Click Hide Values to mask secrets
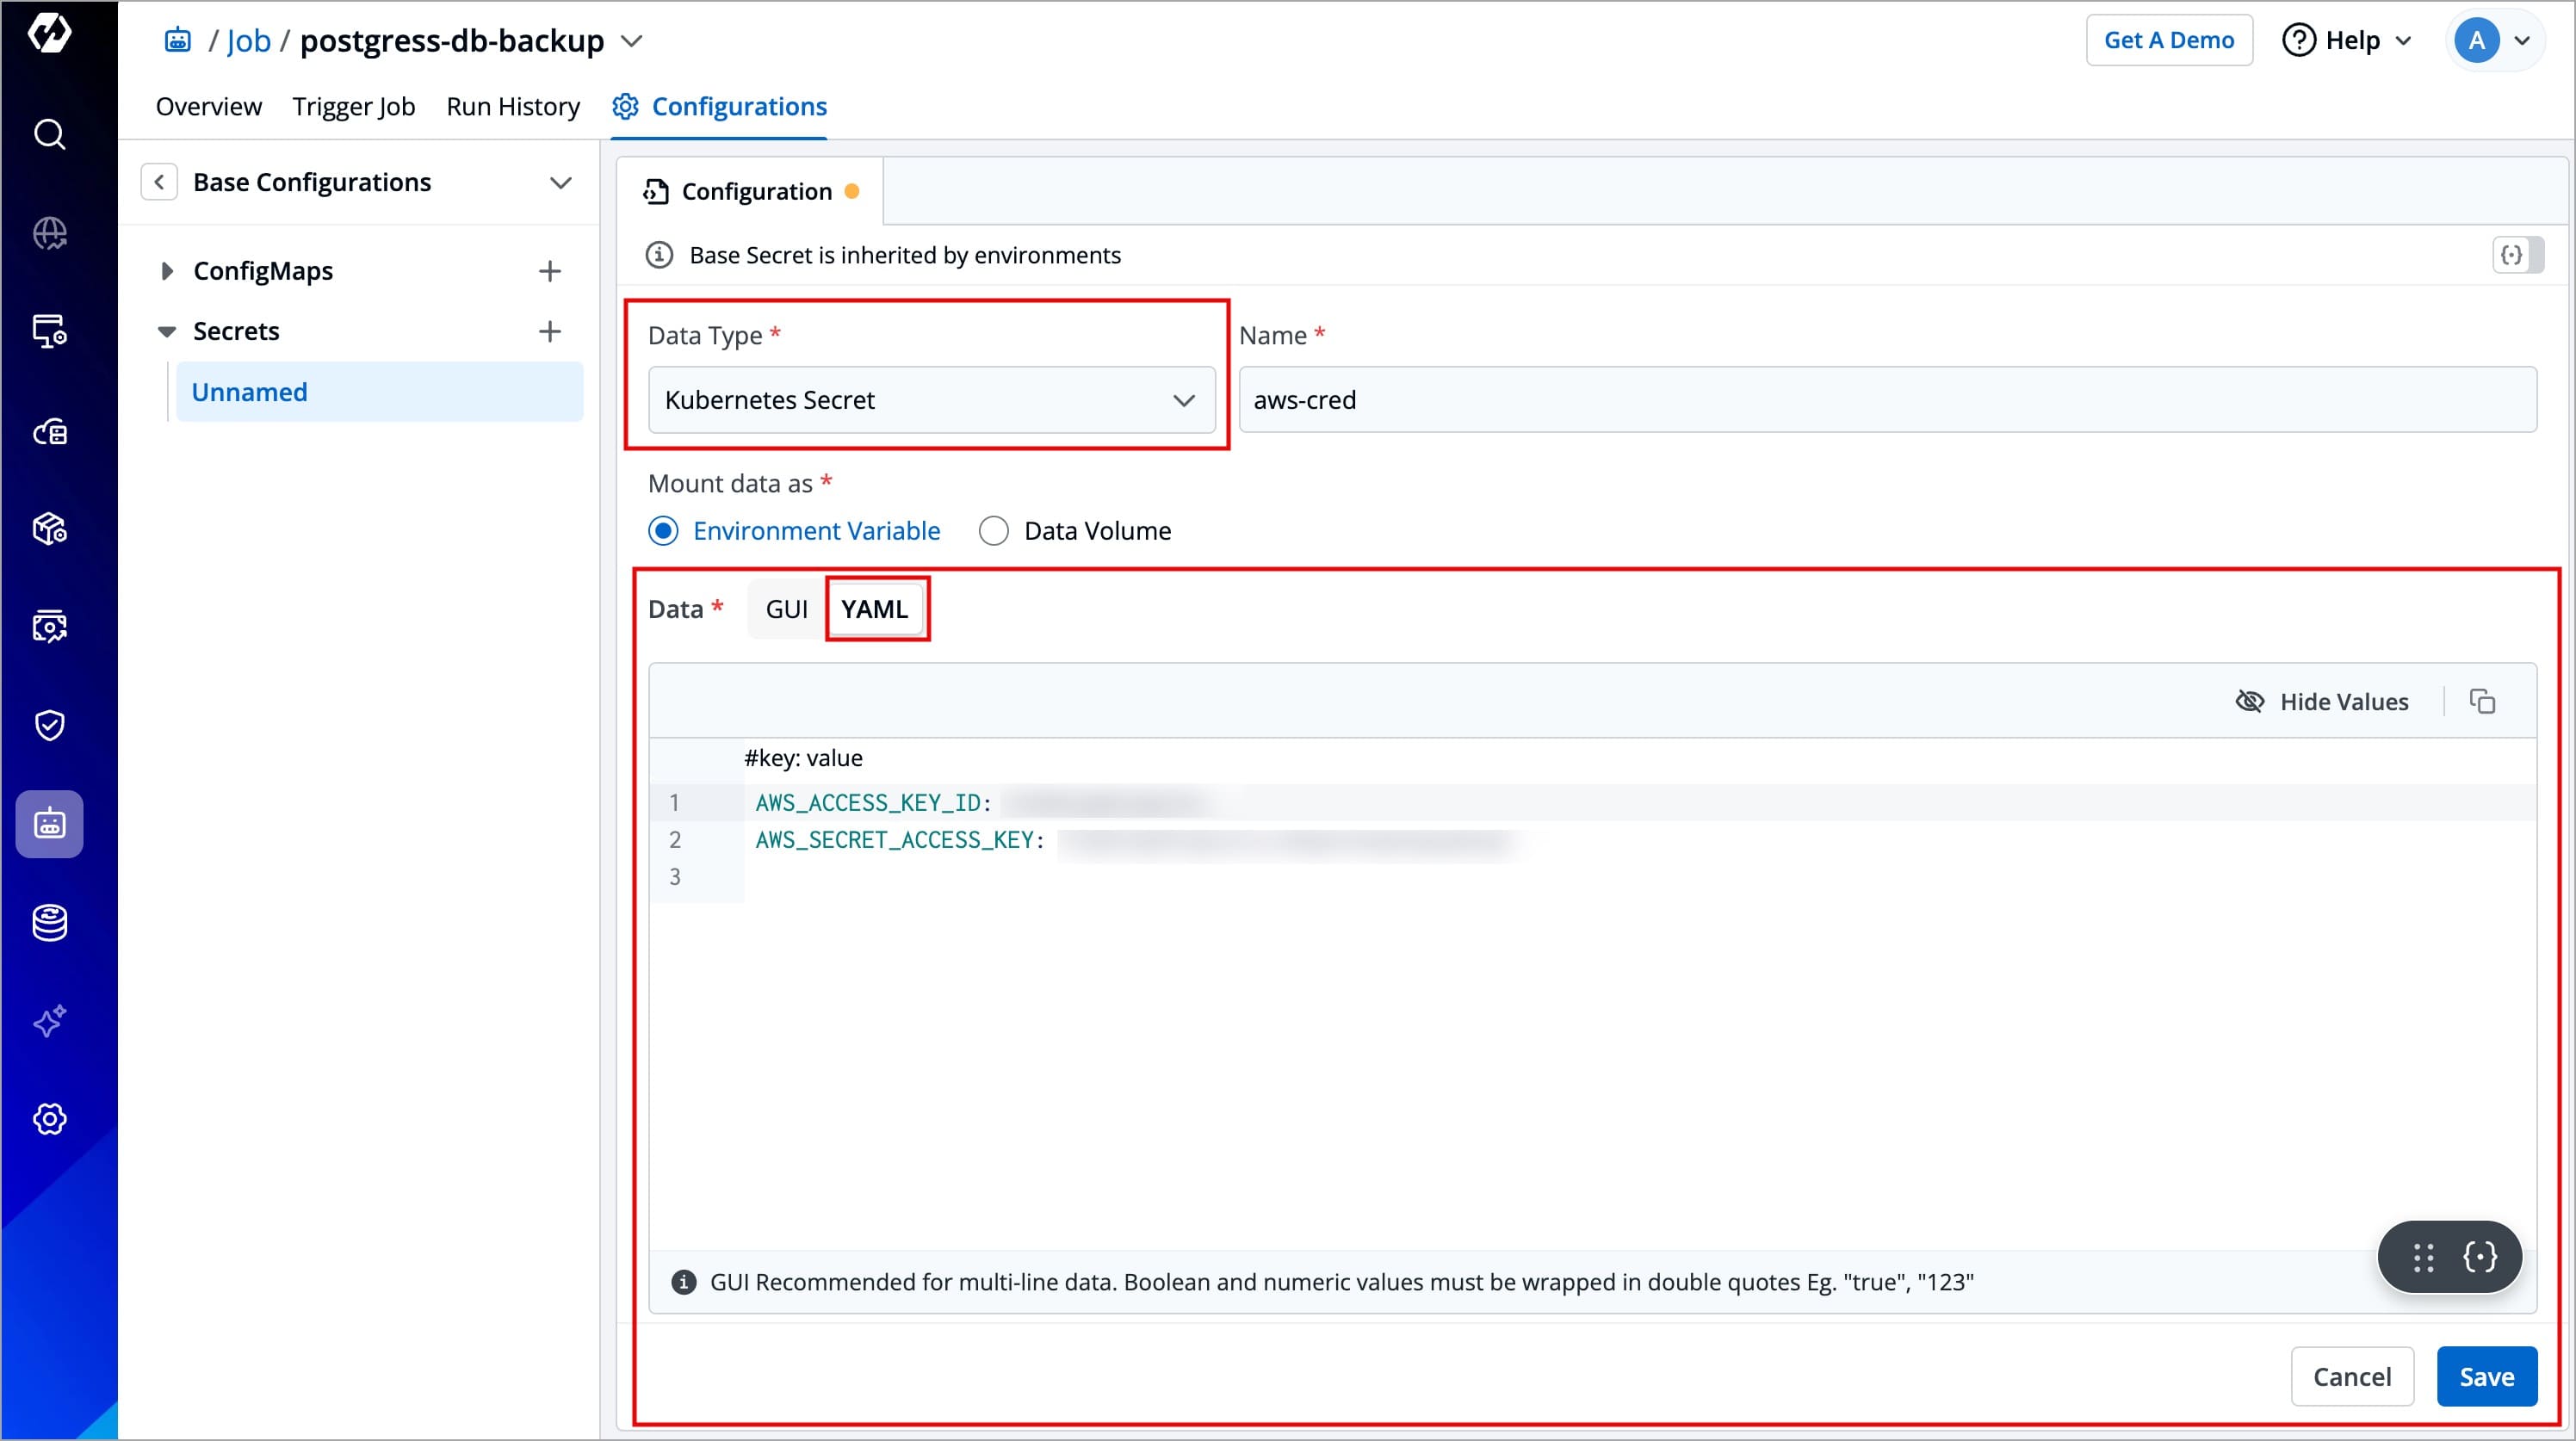Viewport: 2576px width, 1441px height. 2322,702
